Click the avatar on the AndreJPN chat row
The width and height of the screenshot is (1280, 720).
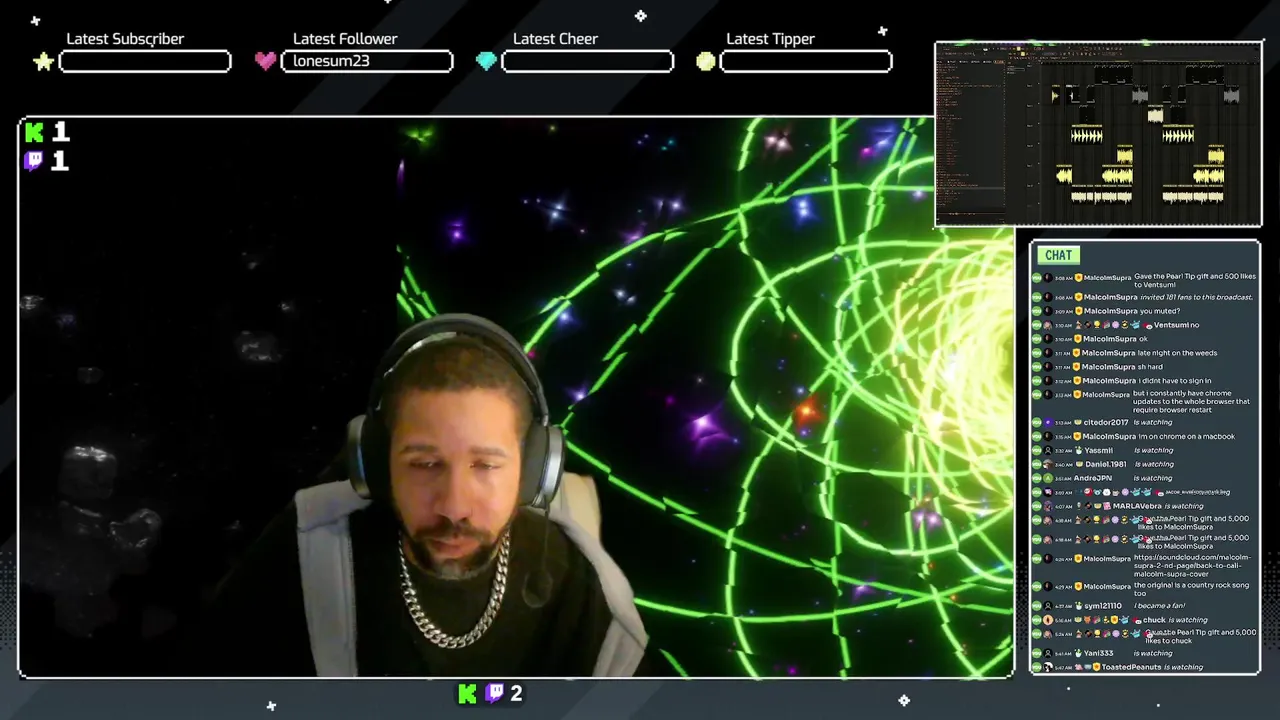pyautogui.click(x=1047, y=478)
